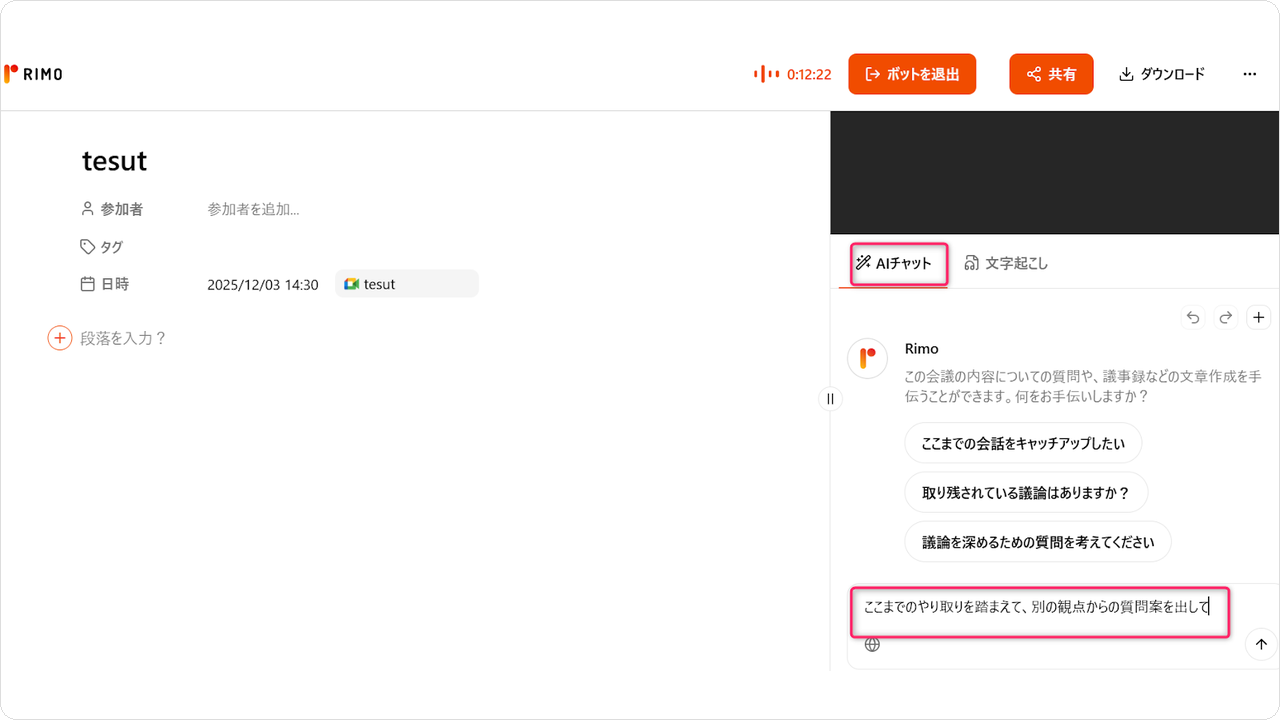Open the three-dot more options menu
Image resolution: width=1280 pixels, height=720 pixels.
(x=1250, y=74)
